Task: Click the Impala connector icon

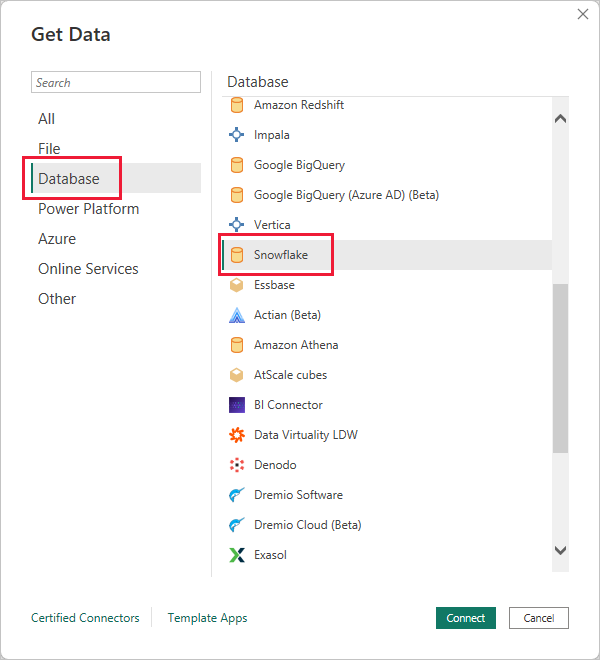Action: [237, 135]
